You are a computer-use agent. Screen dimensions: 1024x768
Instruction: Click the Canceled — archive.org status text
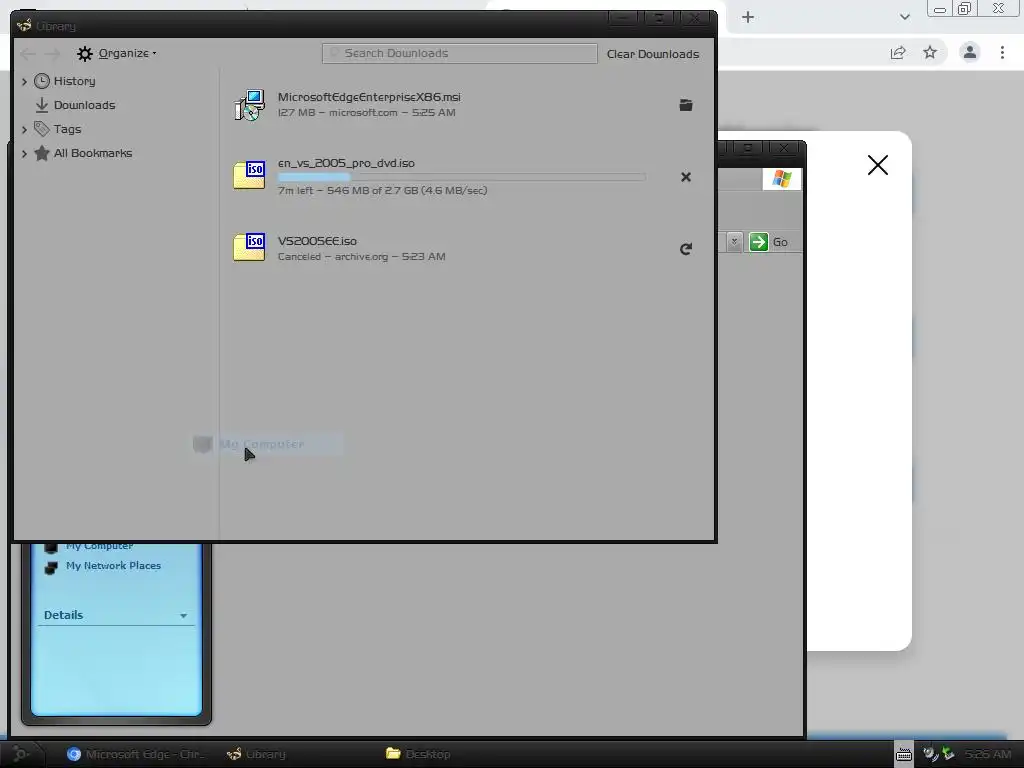(x=362, y=257)
